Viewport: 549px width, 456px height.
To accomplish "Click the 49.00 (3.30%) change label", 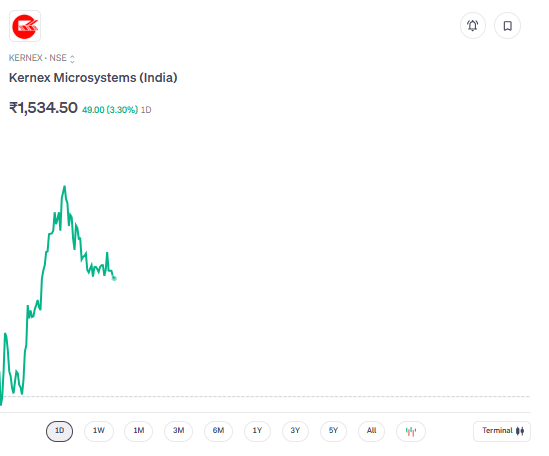I will [x=110, y=110].
